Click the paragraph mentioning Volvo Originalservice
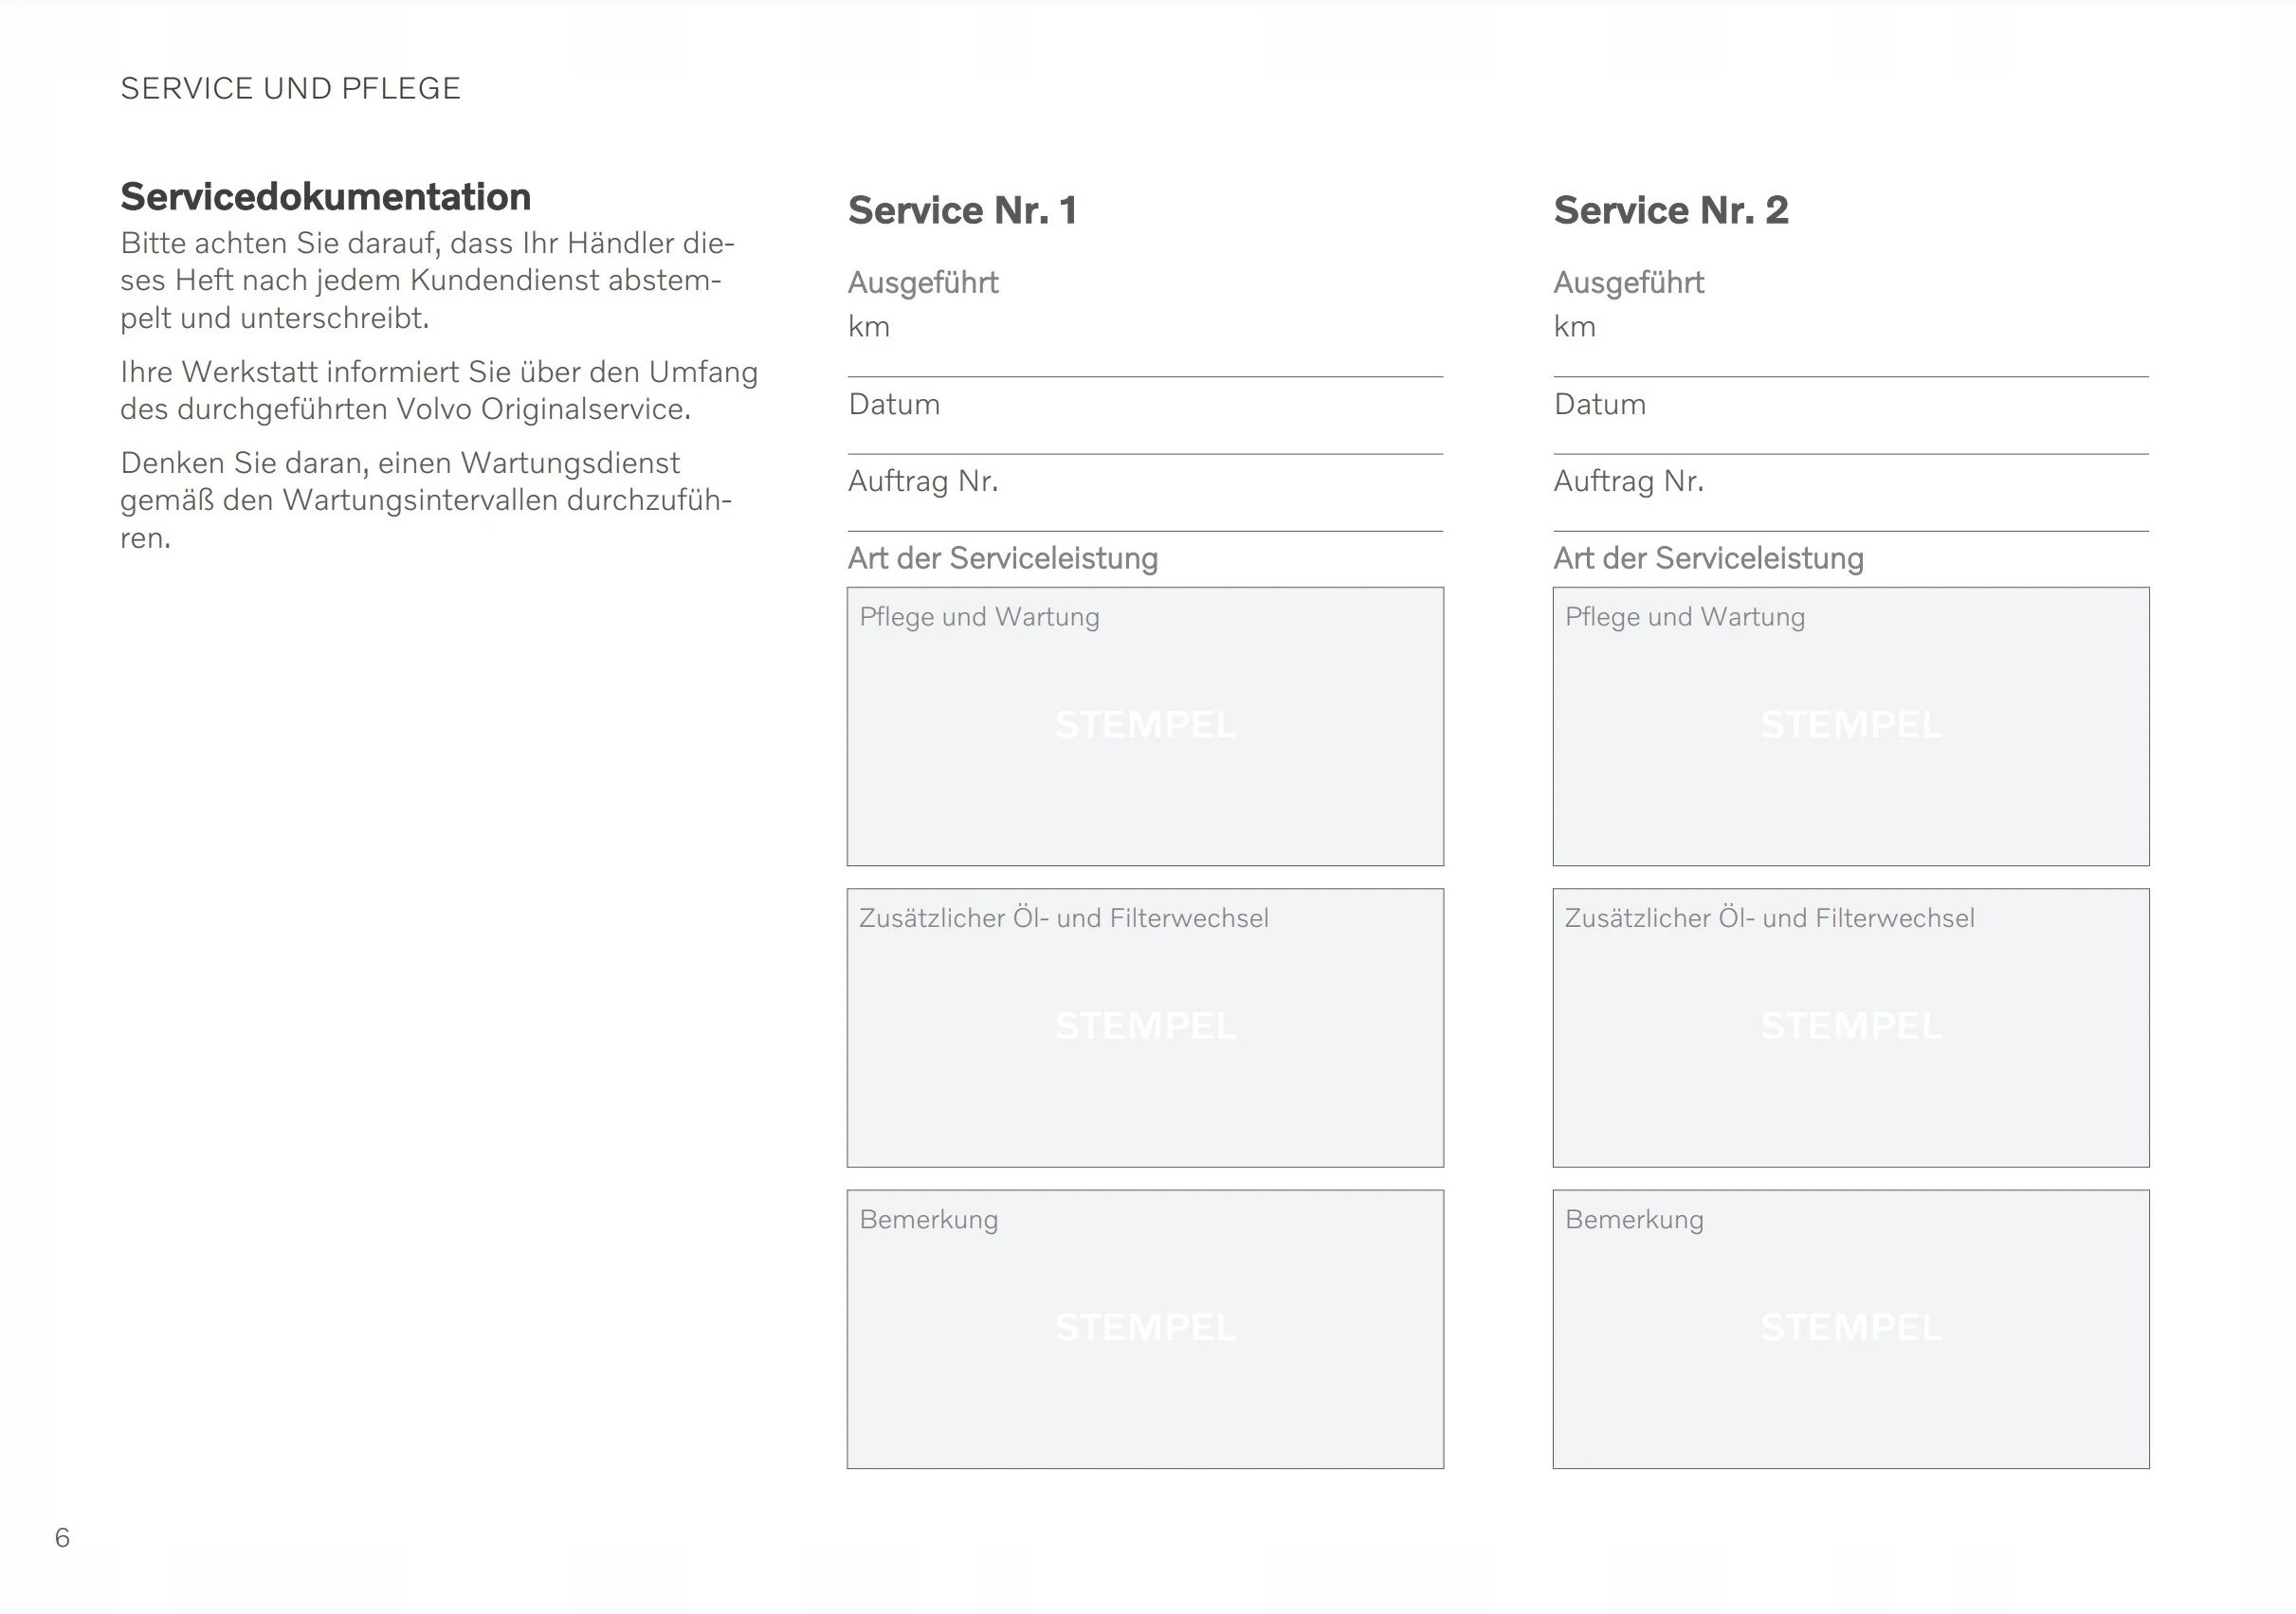Screen dimensions: 2296x1614 (x=438, y=391)
